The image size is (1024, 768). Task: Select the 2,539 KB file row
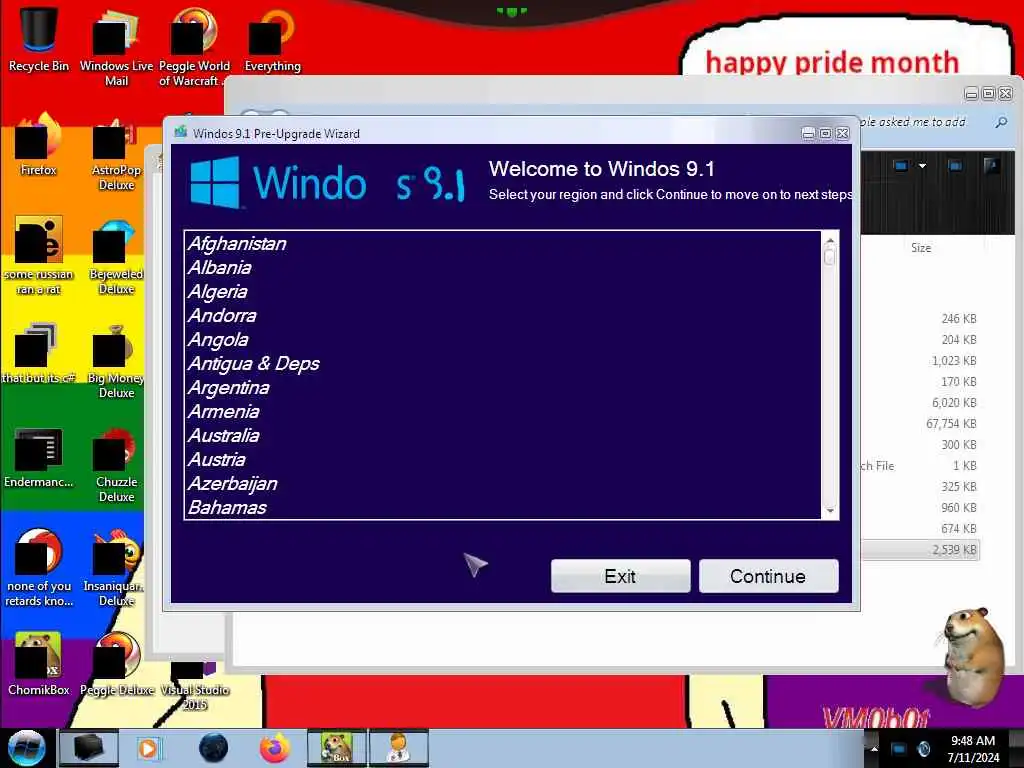tap(920, 550)
